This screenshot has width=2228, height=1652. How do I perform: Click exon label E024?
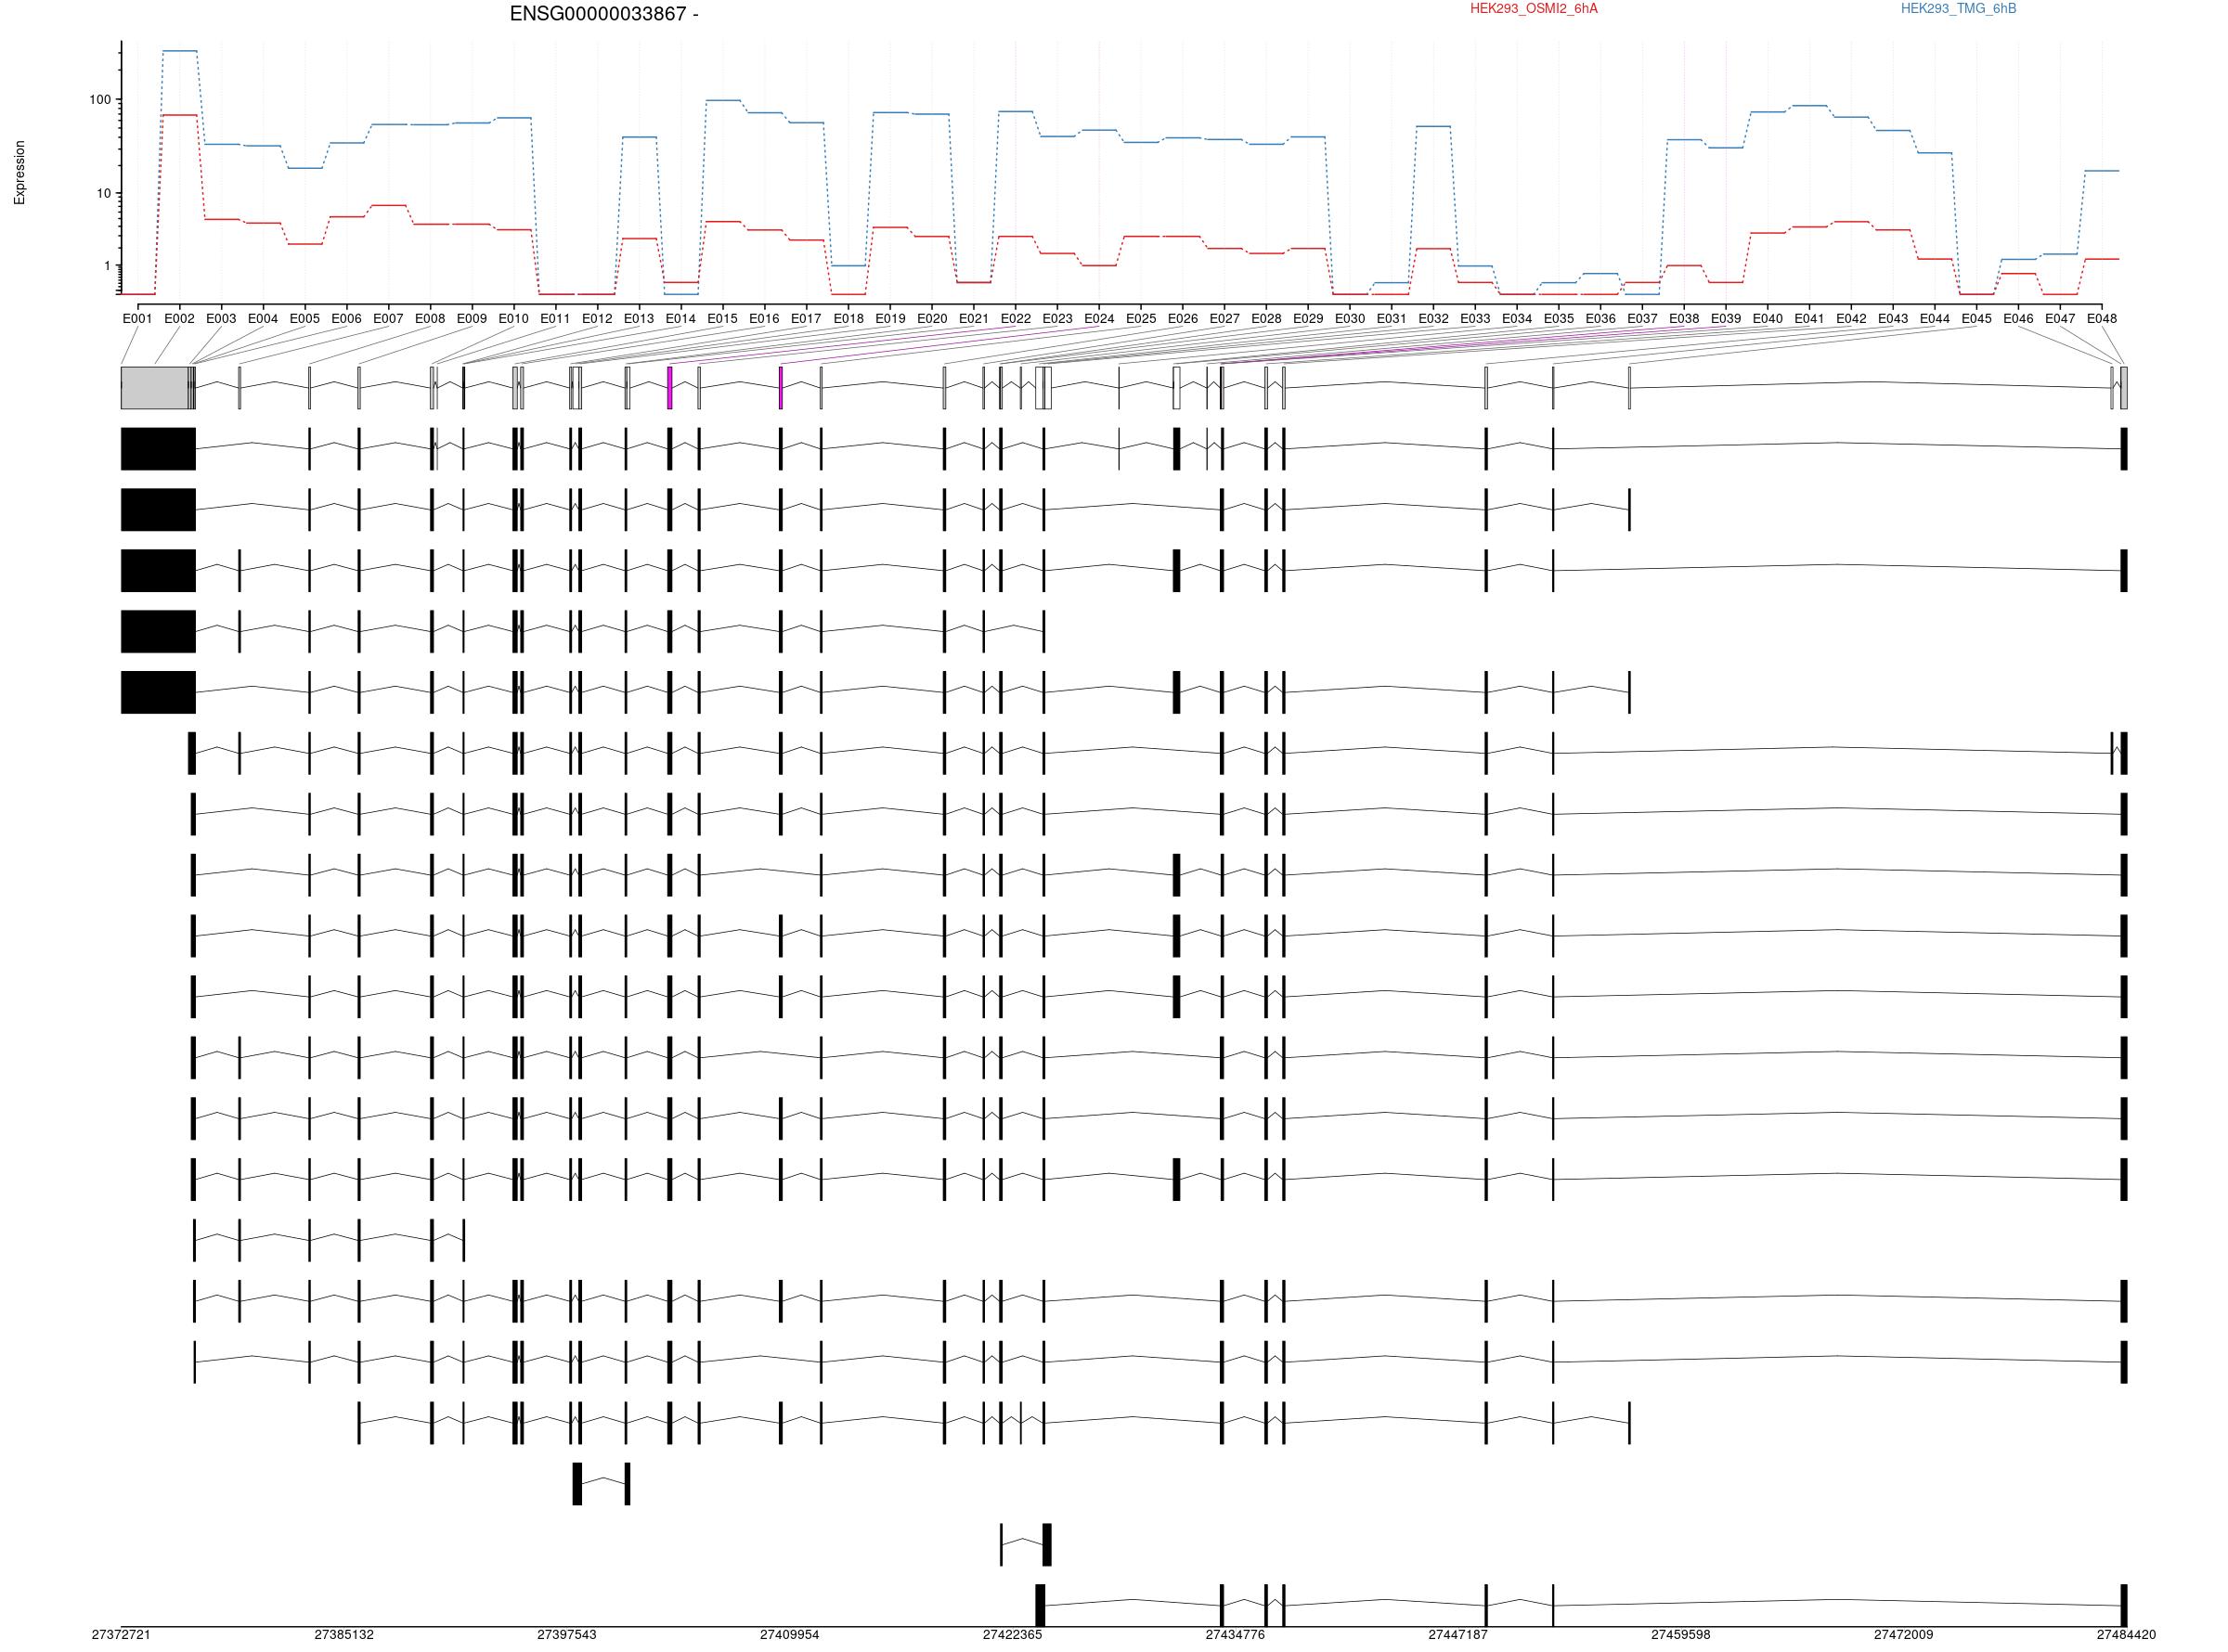(x=1099, y=319)
